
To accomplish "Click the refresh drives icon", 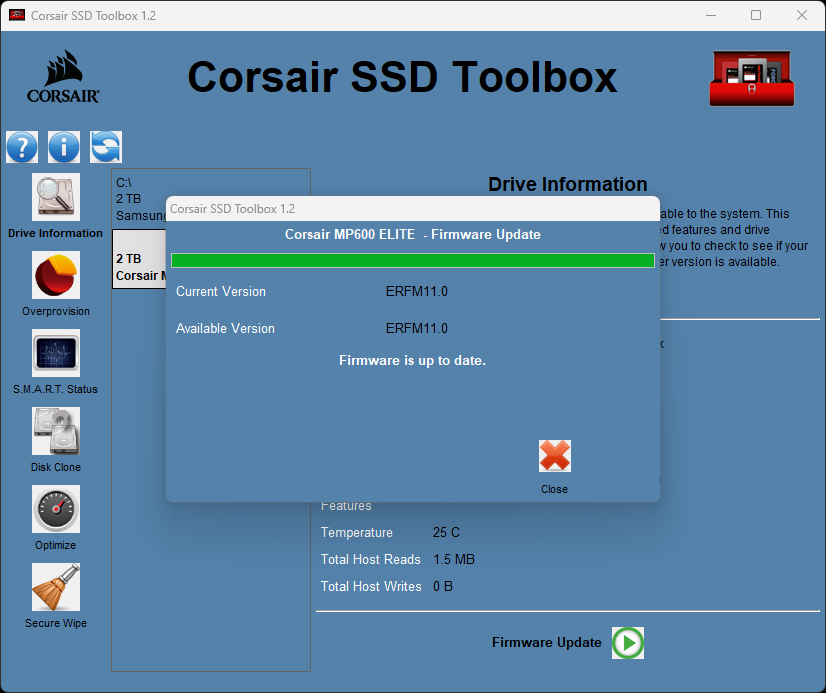I will (105, 147).
